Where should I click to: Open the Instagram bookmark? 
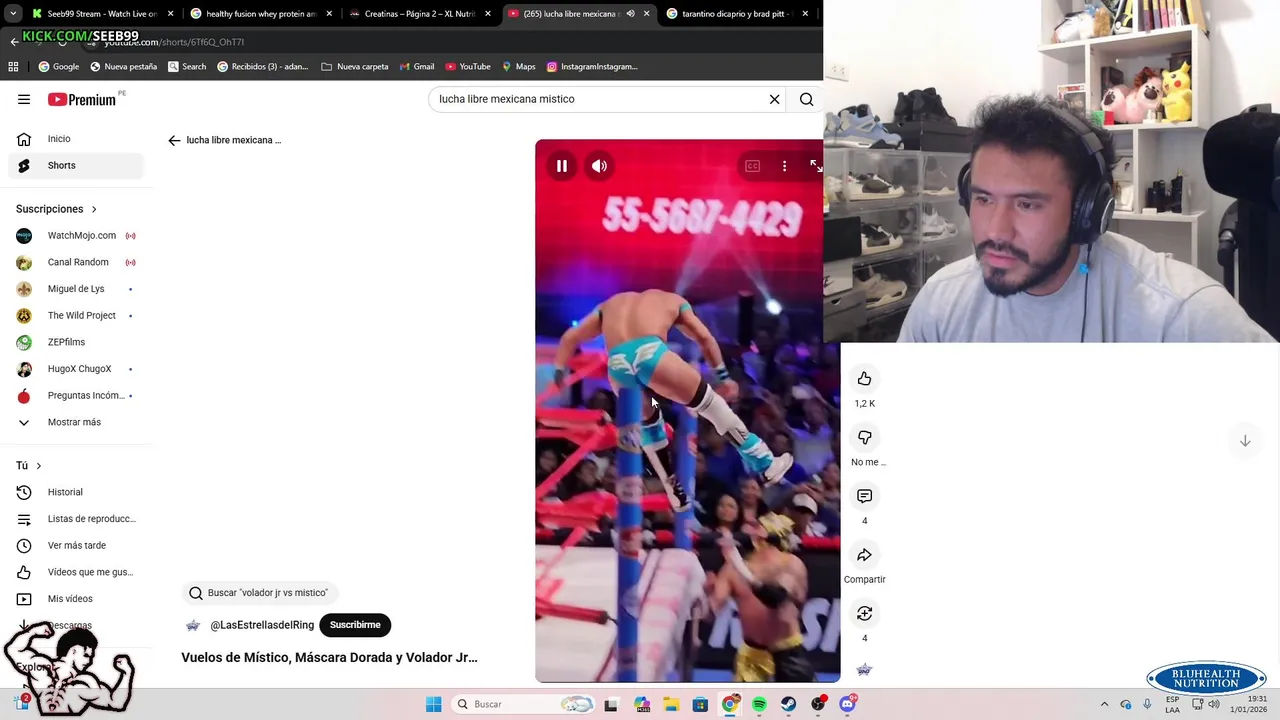coord(592,67)
